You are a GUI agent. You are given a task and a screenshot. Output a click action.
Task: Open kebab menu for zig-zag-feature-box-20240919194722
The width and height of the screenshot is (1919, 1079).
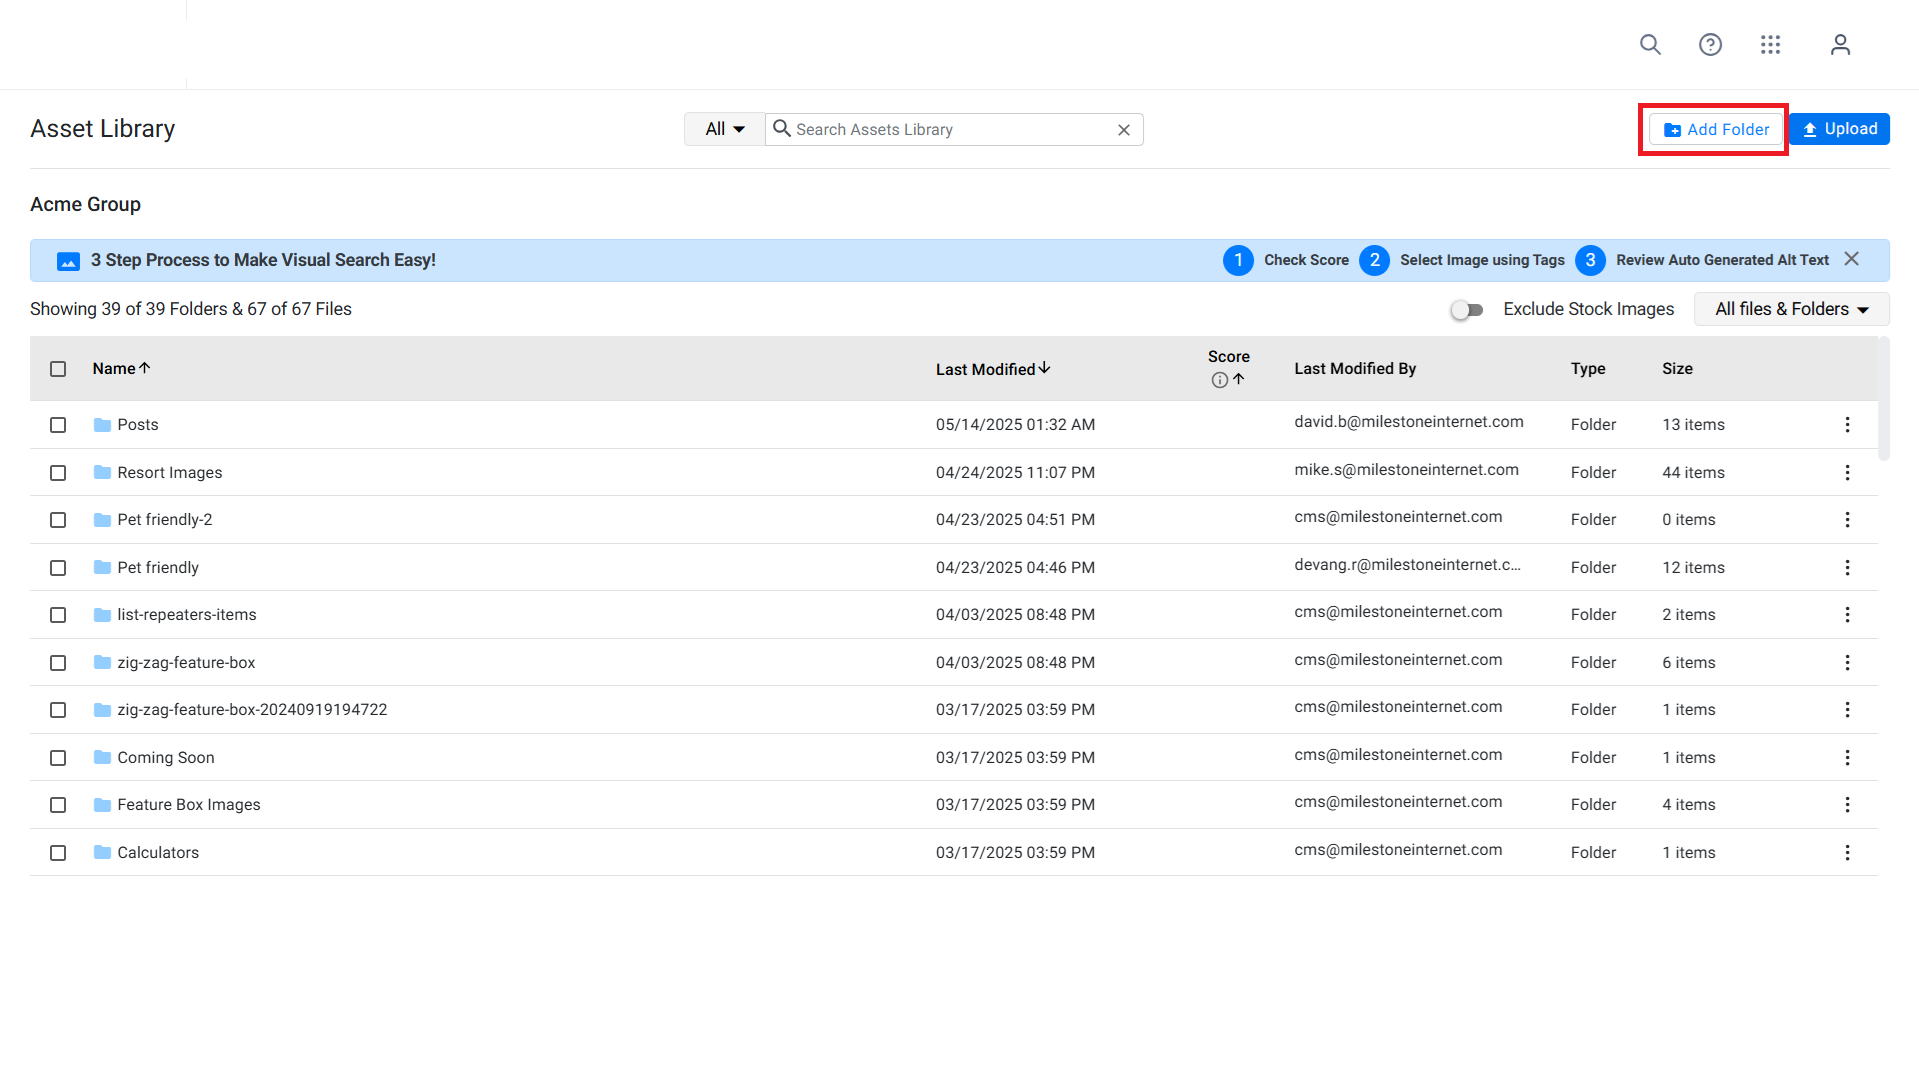[x=1847, y=710]
